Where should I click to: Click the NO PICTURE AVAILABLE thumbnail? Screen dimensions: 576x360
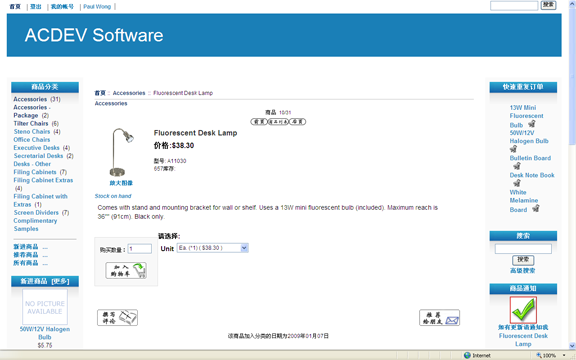click(x=45, y=307)
